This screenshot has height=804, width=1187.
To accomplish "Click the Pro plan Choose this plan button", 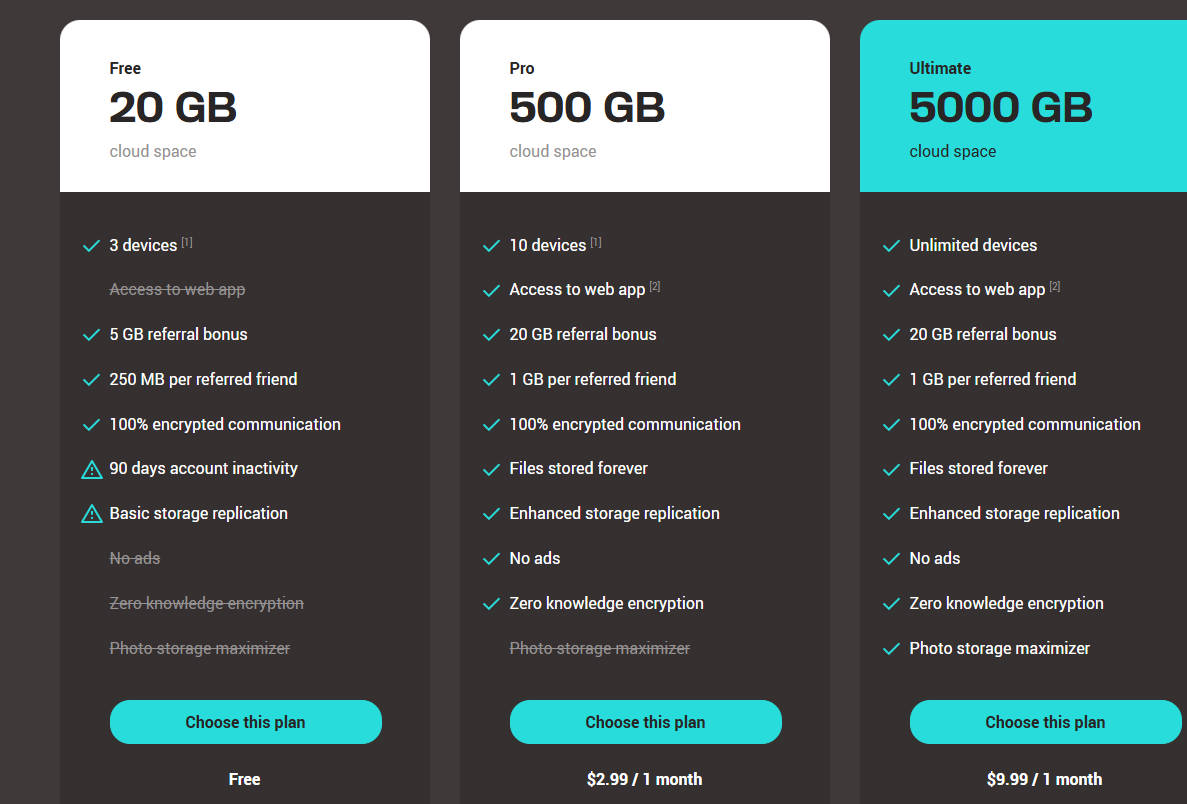I will [x=645, y=721].
